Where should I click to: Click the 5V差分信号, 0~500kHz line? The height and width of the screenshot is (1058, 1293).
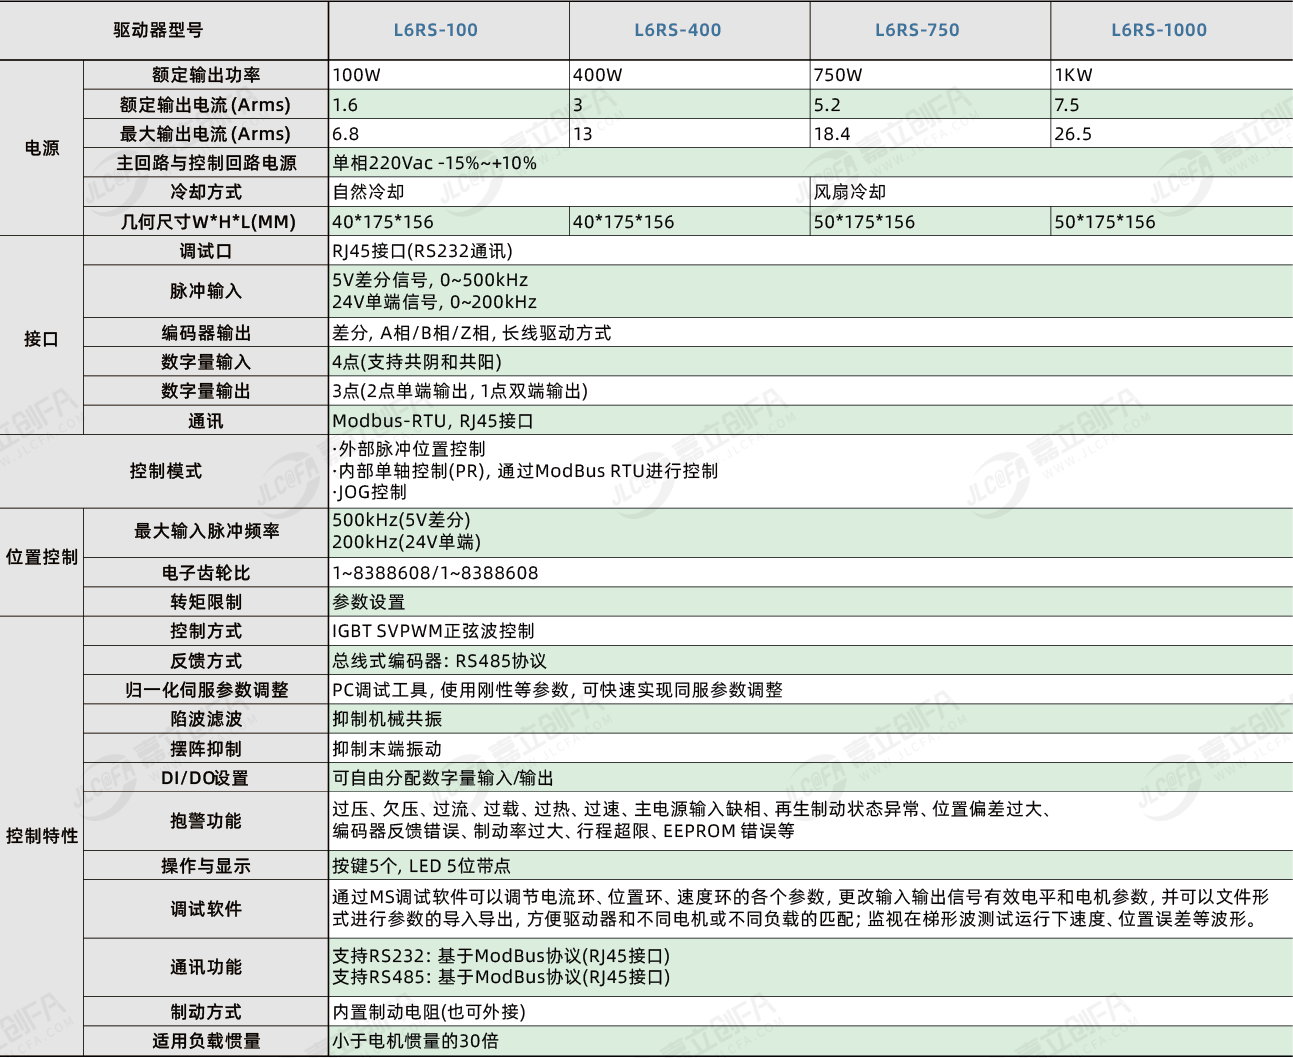point(430,280)
